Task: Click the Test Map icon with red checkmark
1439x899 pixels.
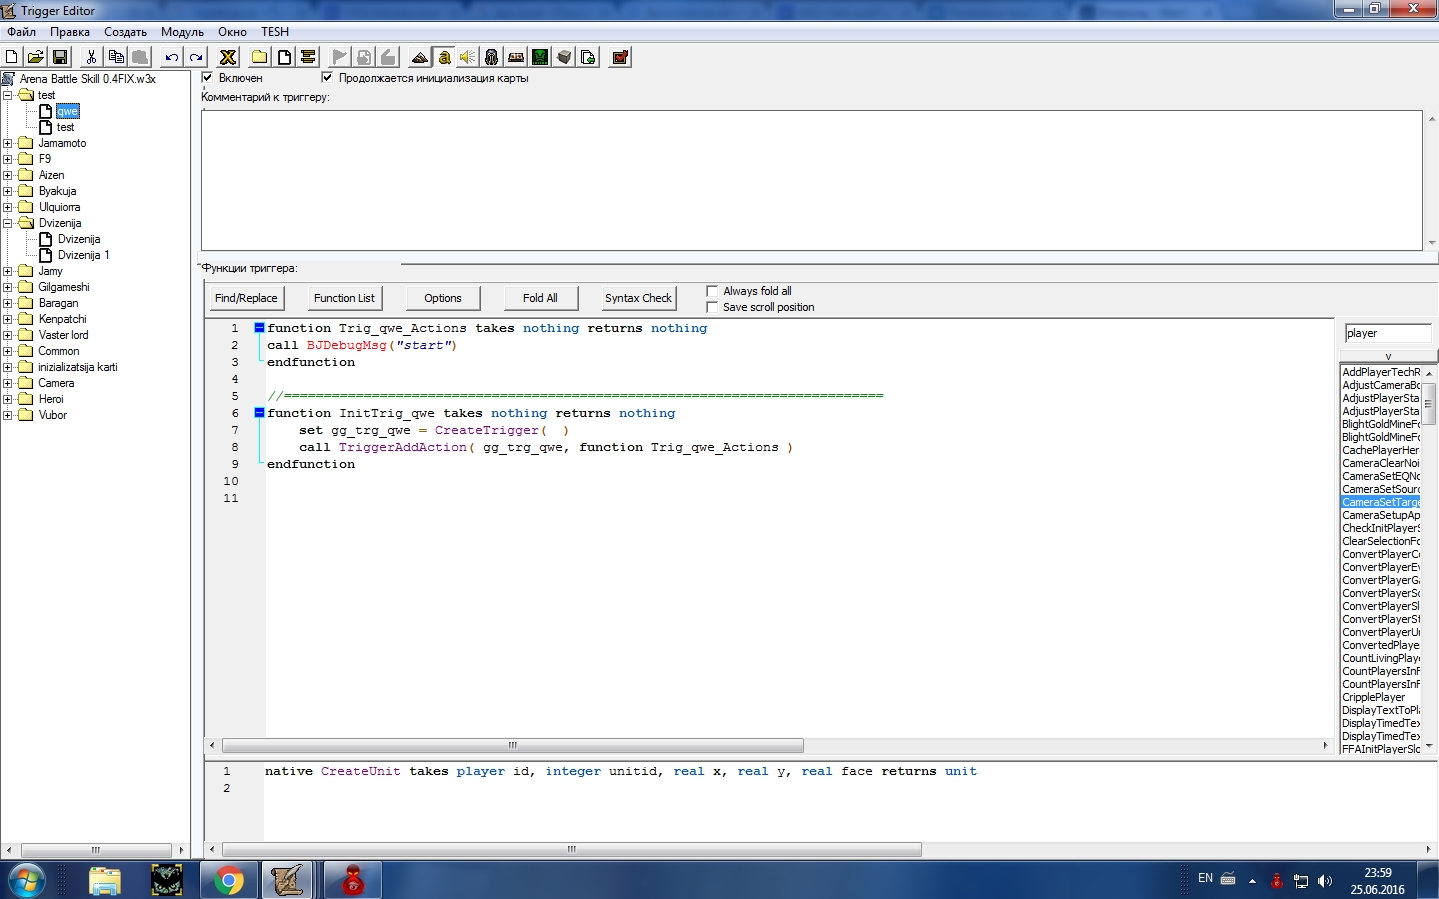Action: pos(620,58)
